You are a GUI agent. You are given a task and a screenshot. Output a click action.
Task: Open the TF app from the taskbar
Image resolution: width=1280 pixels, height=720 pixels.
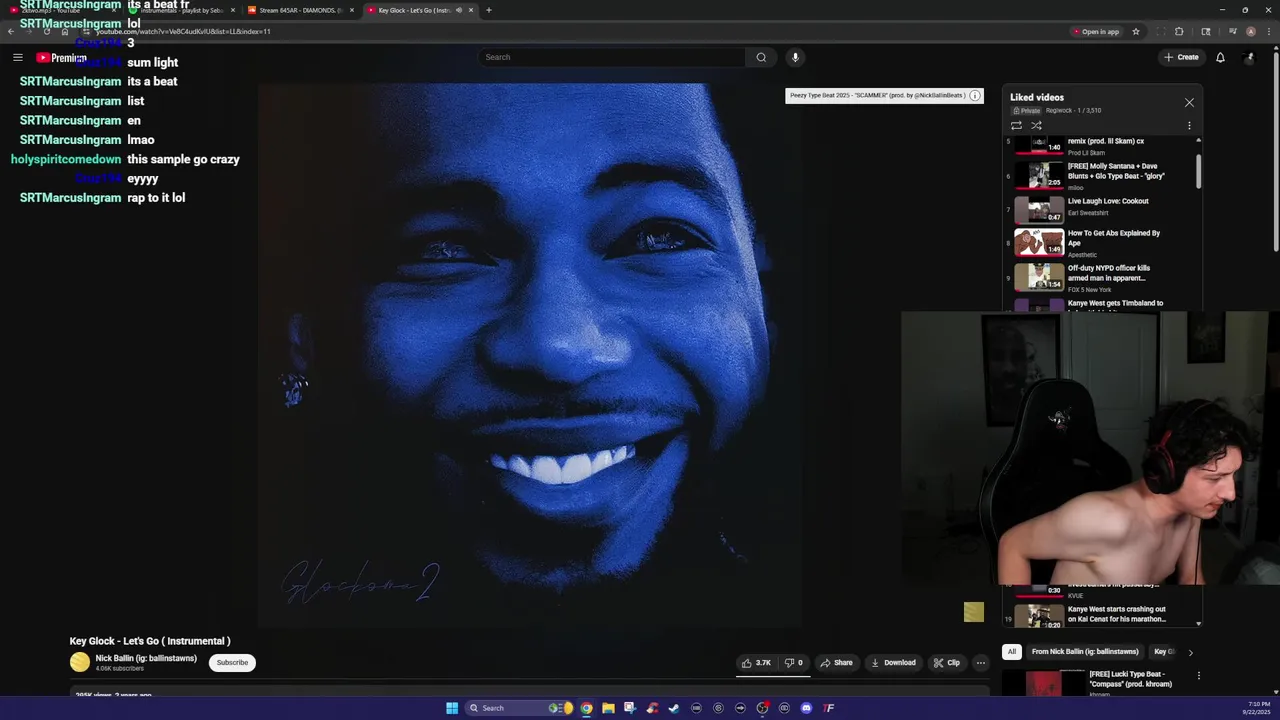point(828,708)
